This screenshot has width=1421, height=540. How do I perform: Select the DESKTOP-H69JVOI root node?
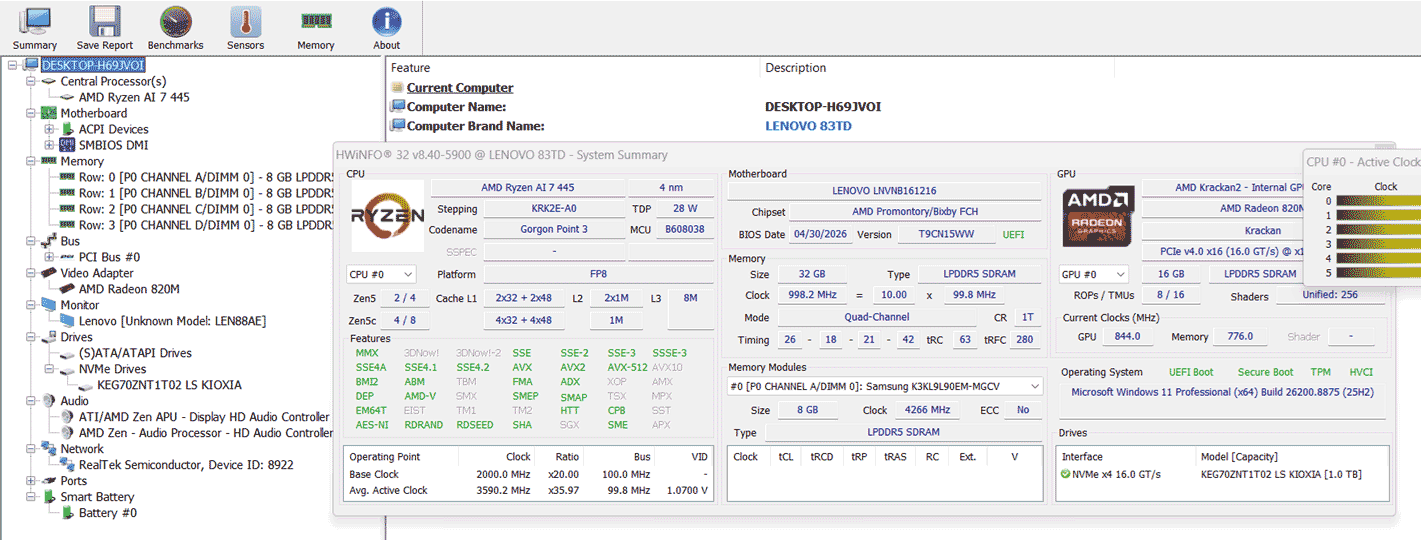(x=93, y=65)
